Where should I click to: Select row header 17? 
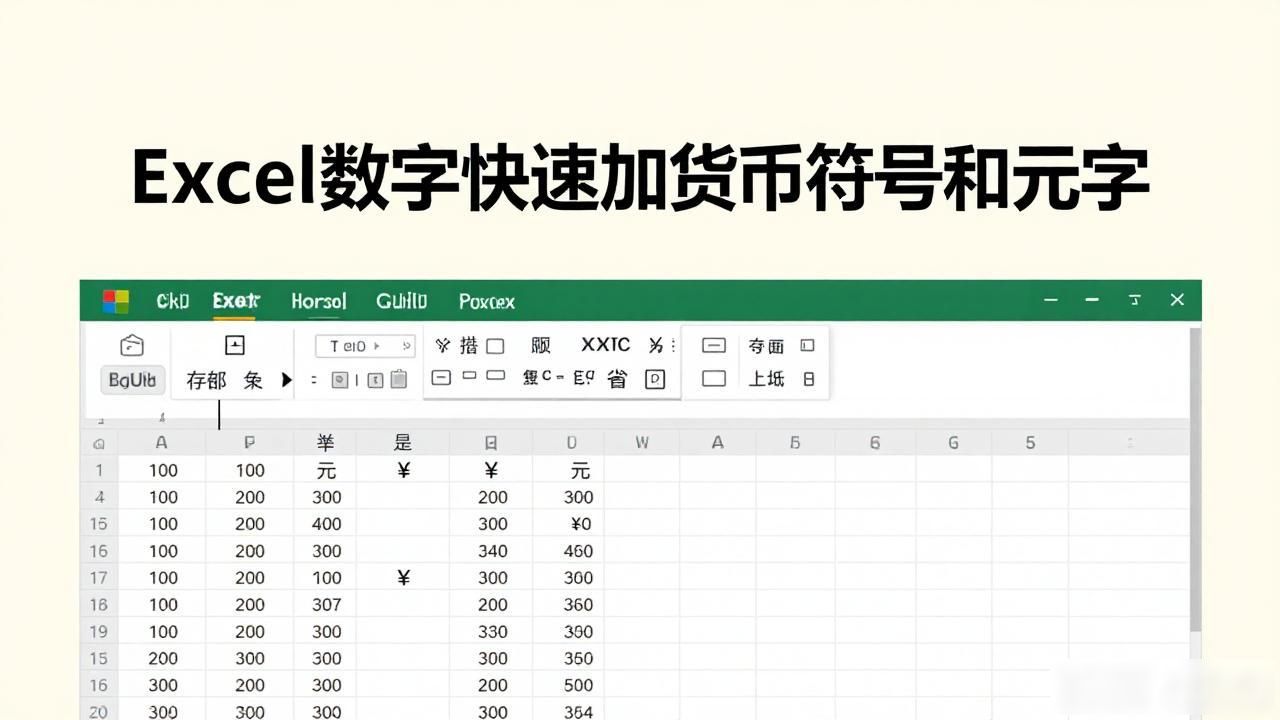[x=99, y=577]
